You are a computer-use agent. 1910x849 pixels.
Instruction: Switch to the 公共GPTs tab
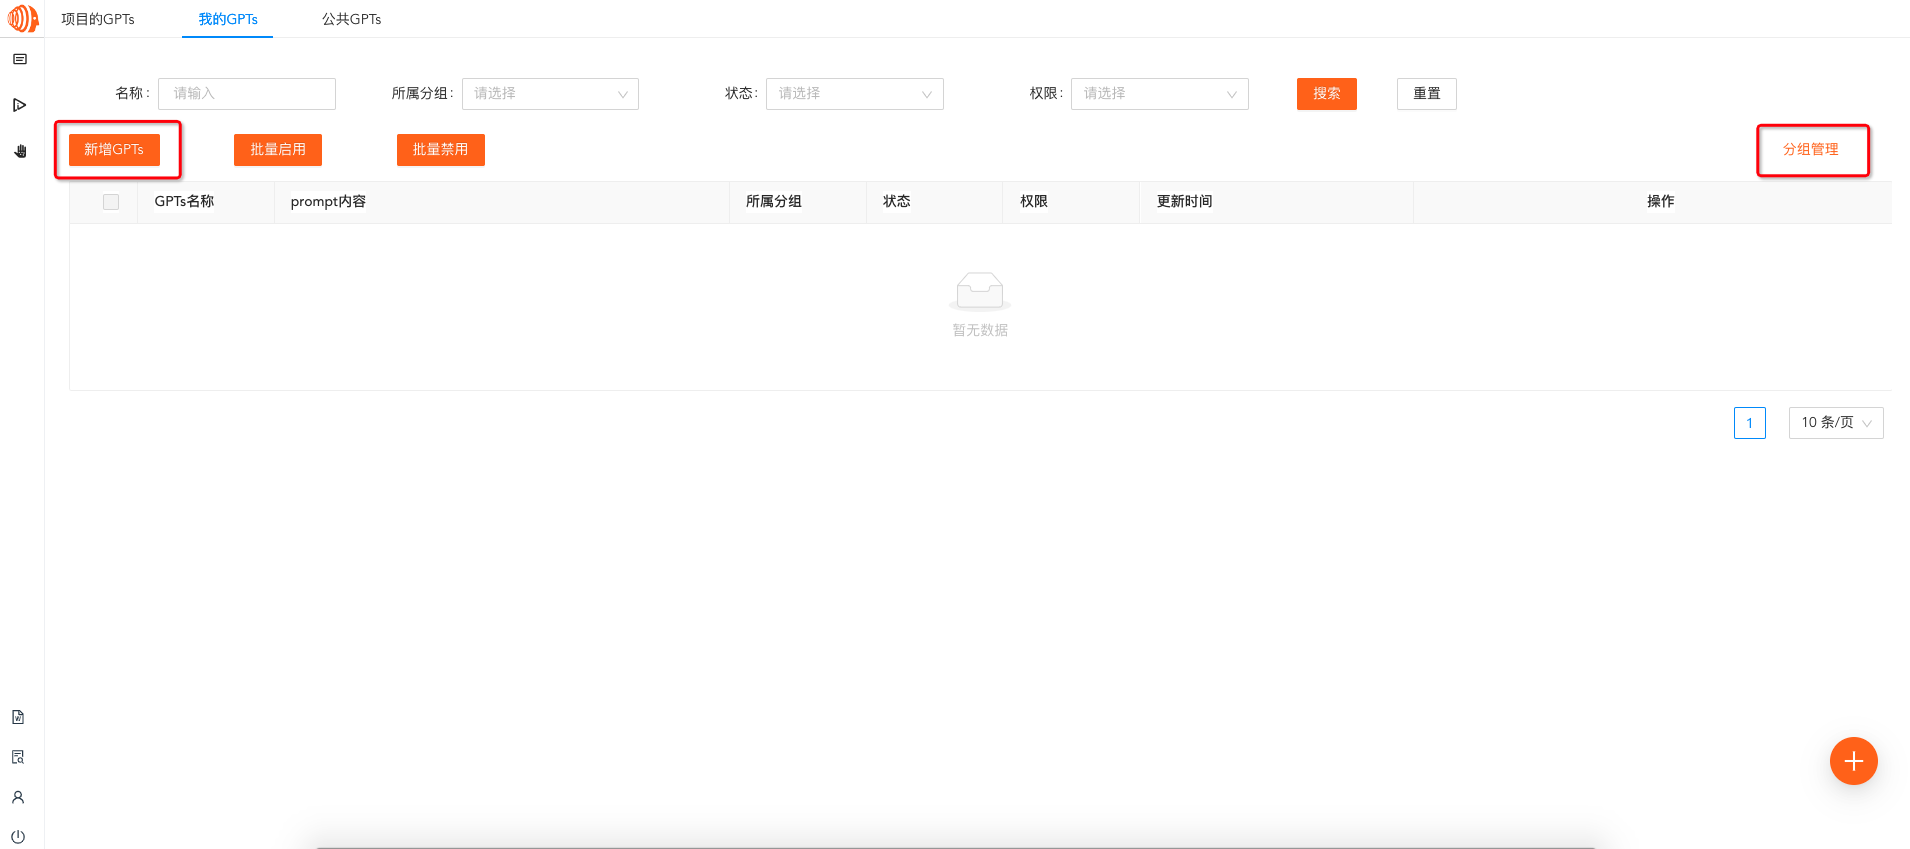(x=351, y=19)
